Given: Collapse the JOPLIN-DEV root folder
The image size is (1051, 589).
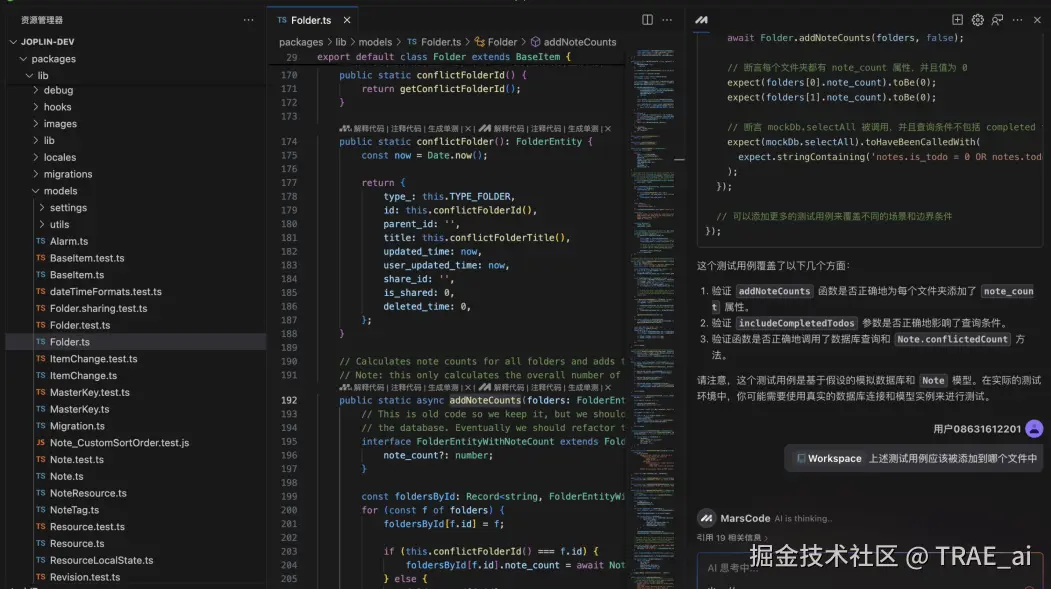Looking at the screenshot, I should [x=13, y=42].
